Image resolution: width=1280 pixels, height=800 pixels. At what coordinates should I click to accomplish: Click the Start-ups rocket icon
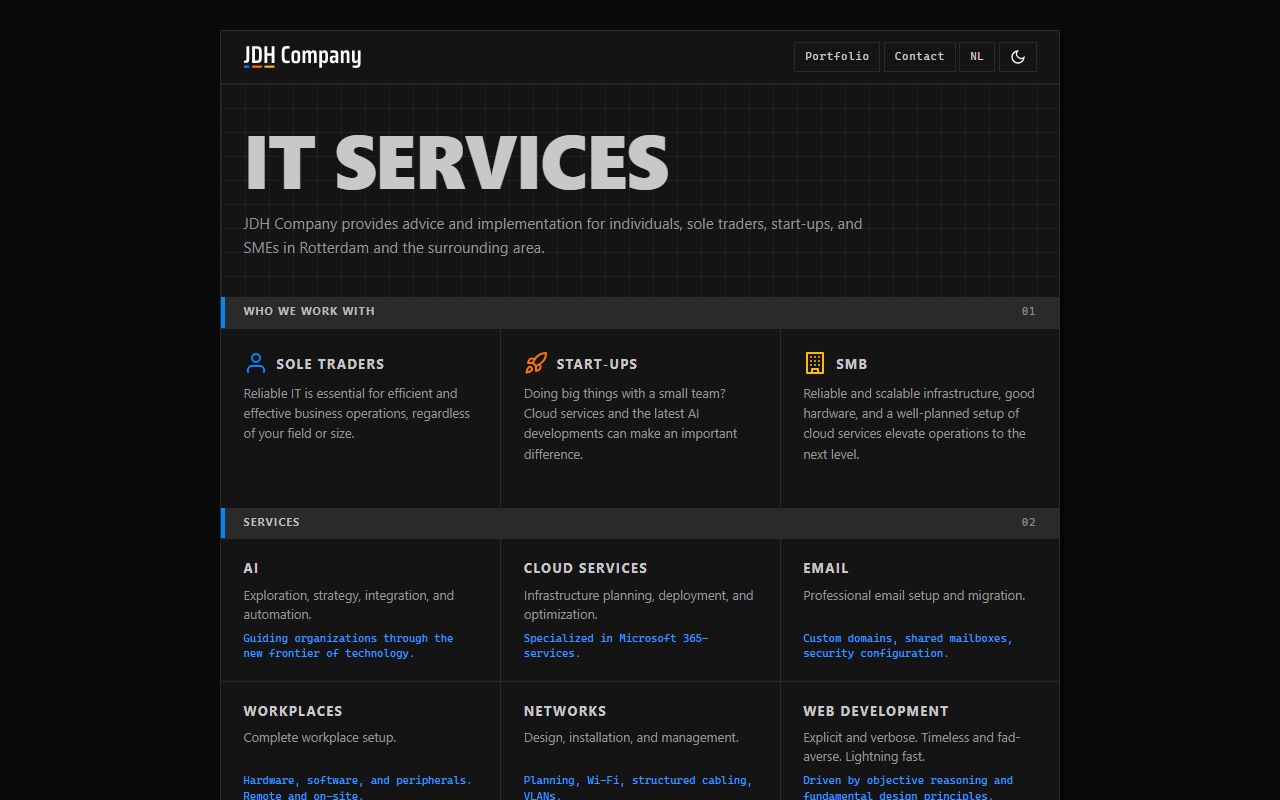(536, 363)
